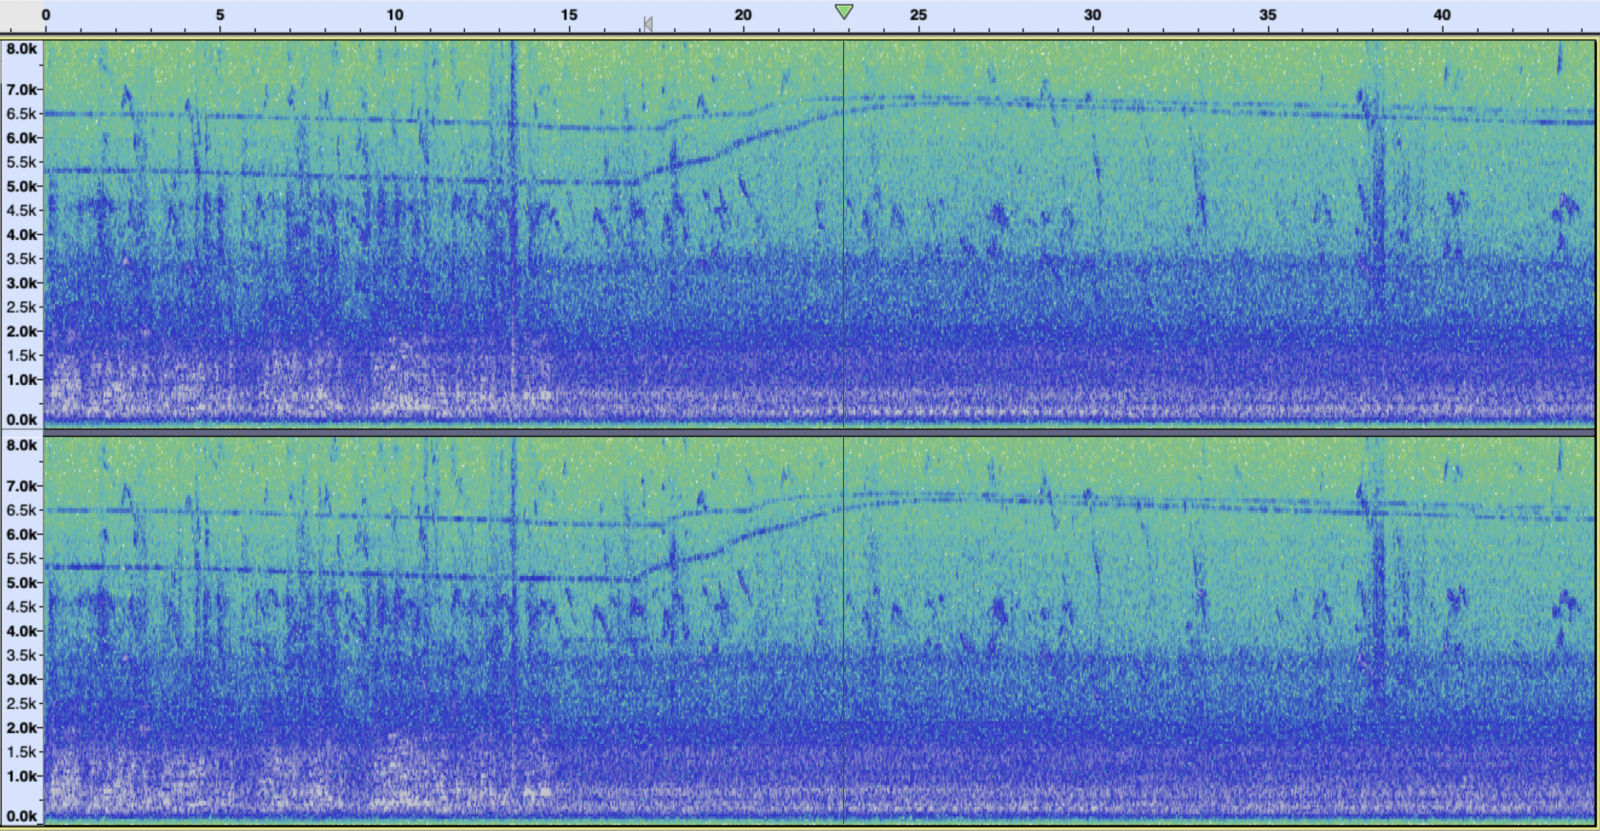Screen dimensions: 1600x831
Task: Click the 4.0k label on the bottom channel scale
Action: click(x=21, y=631)
